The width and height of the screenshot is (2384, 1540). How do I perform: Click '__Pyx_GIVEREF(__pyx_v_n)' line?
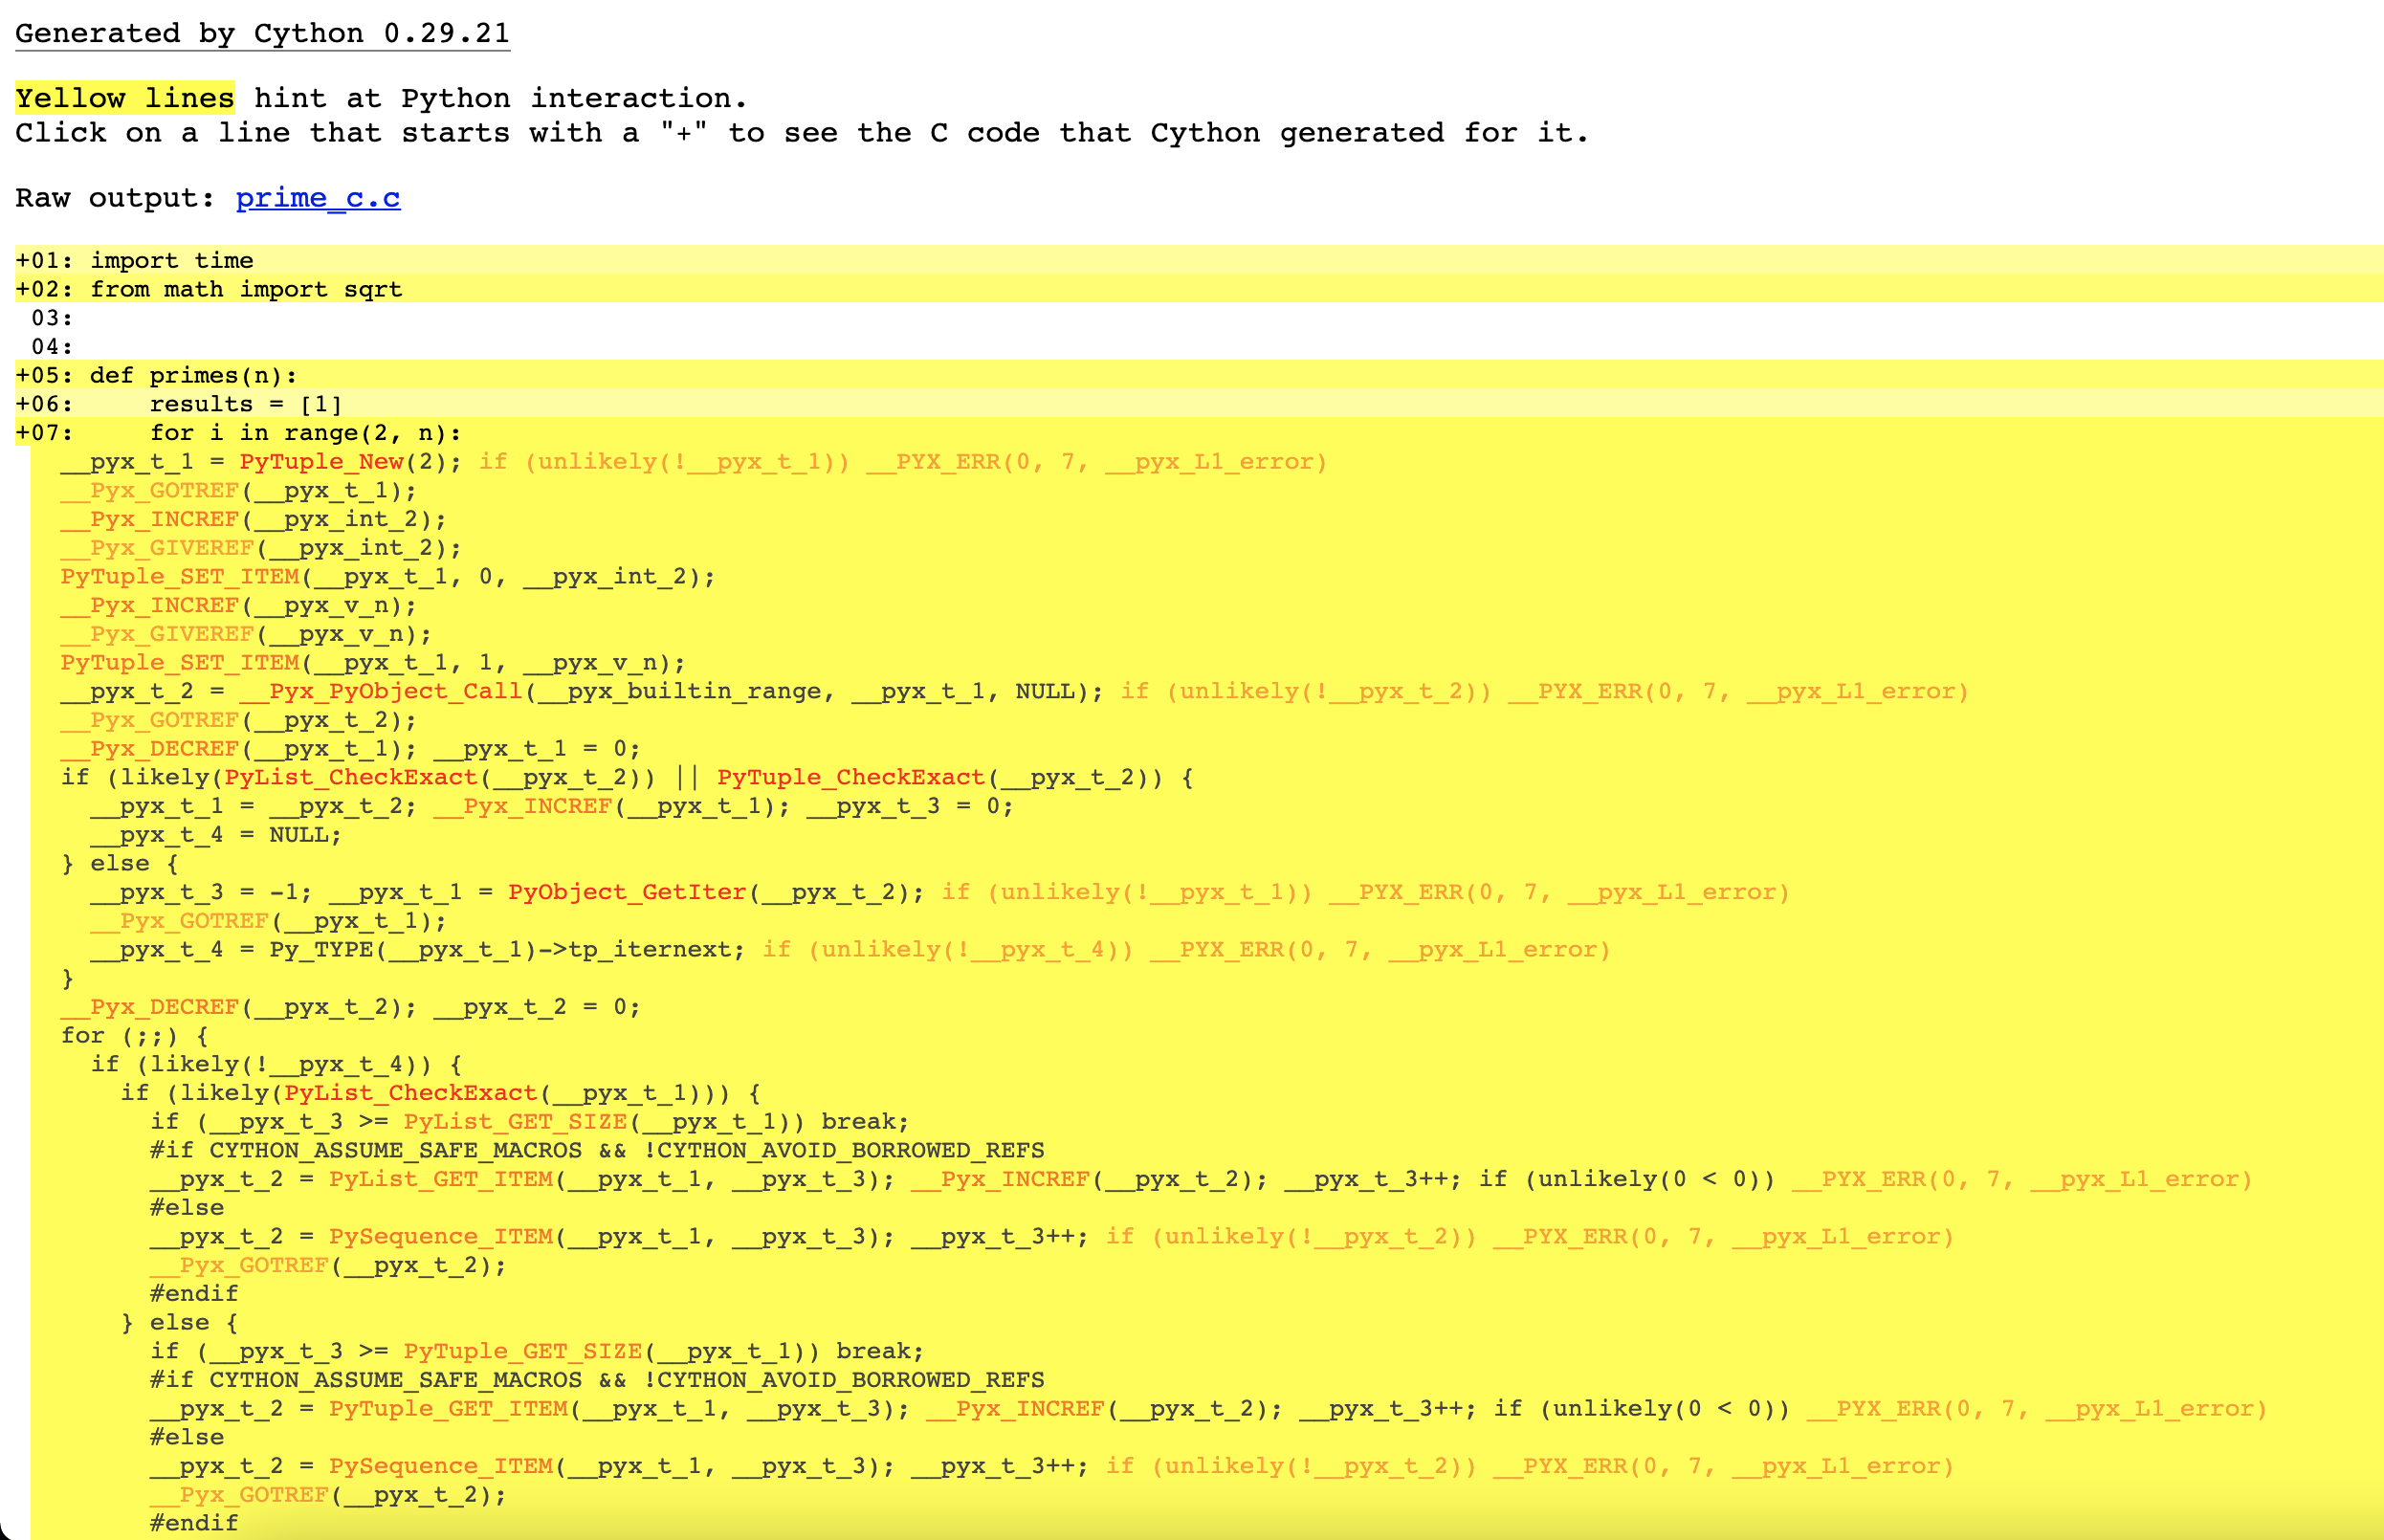(246, 634)
